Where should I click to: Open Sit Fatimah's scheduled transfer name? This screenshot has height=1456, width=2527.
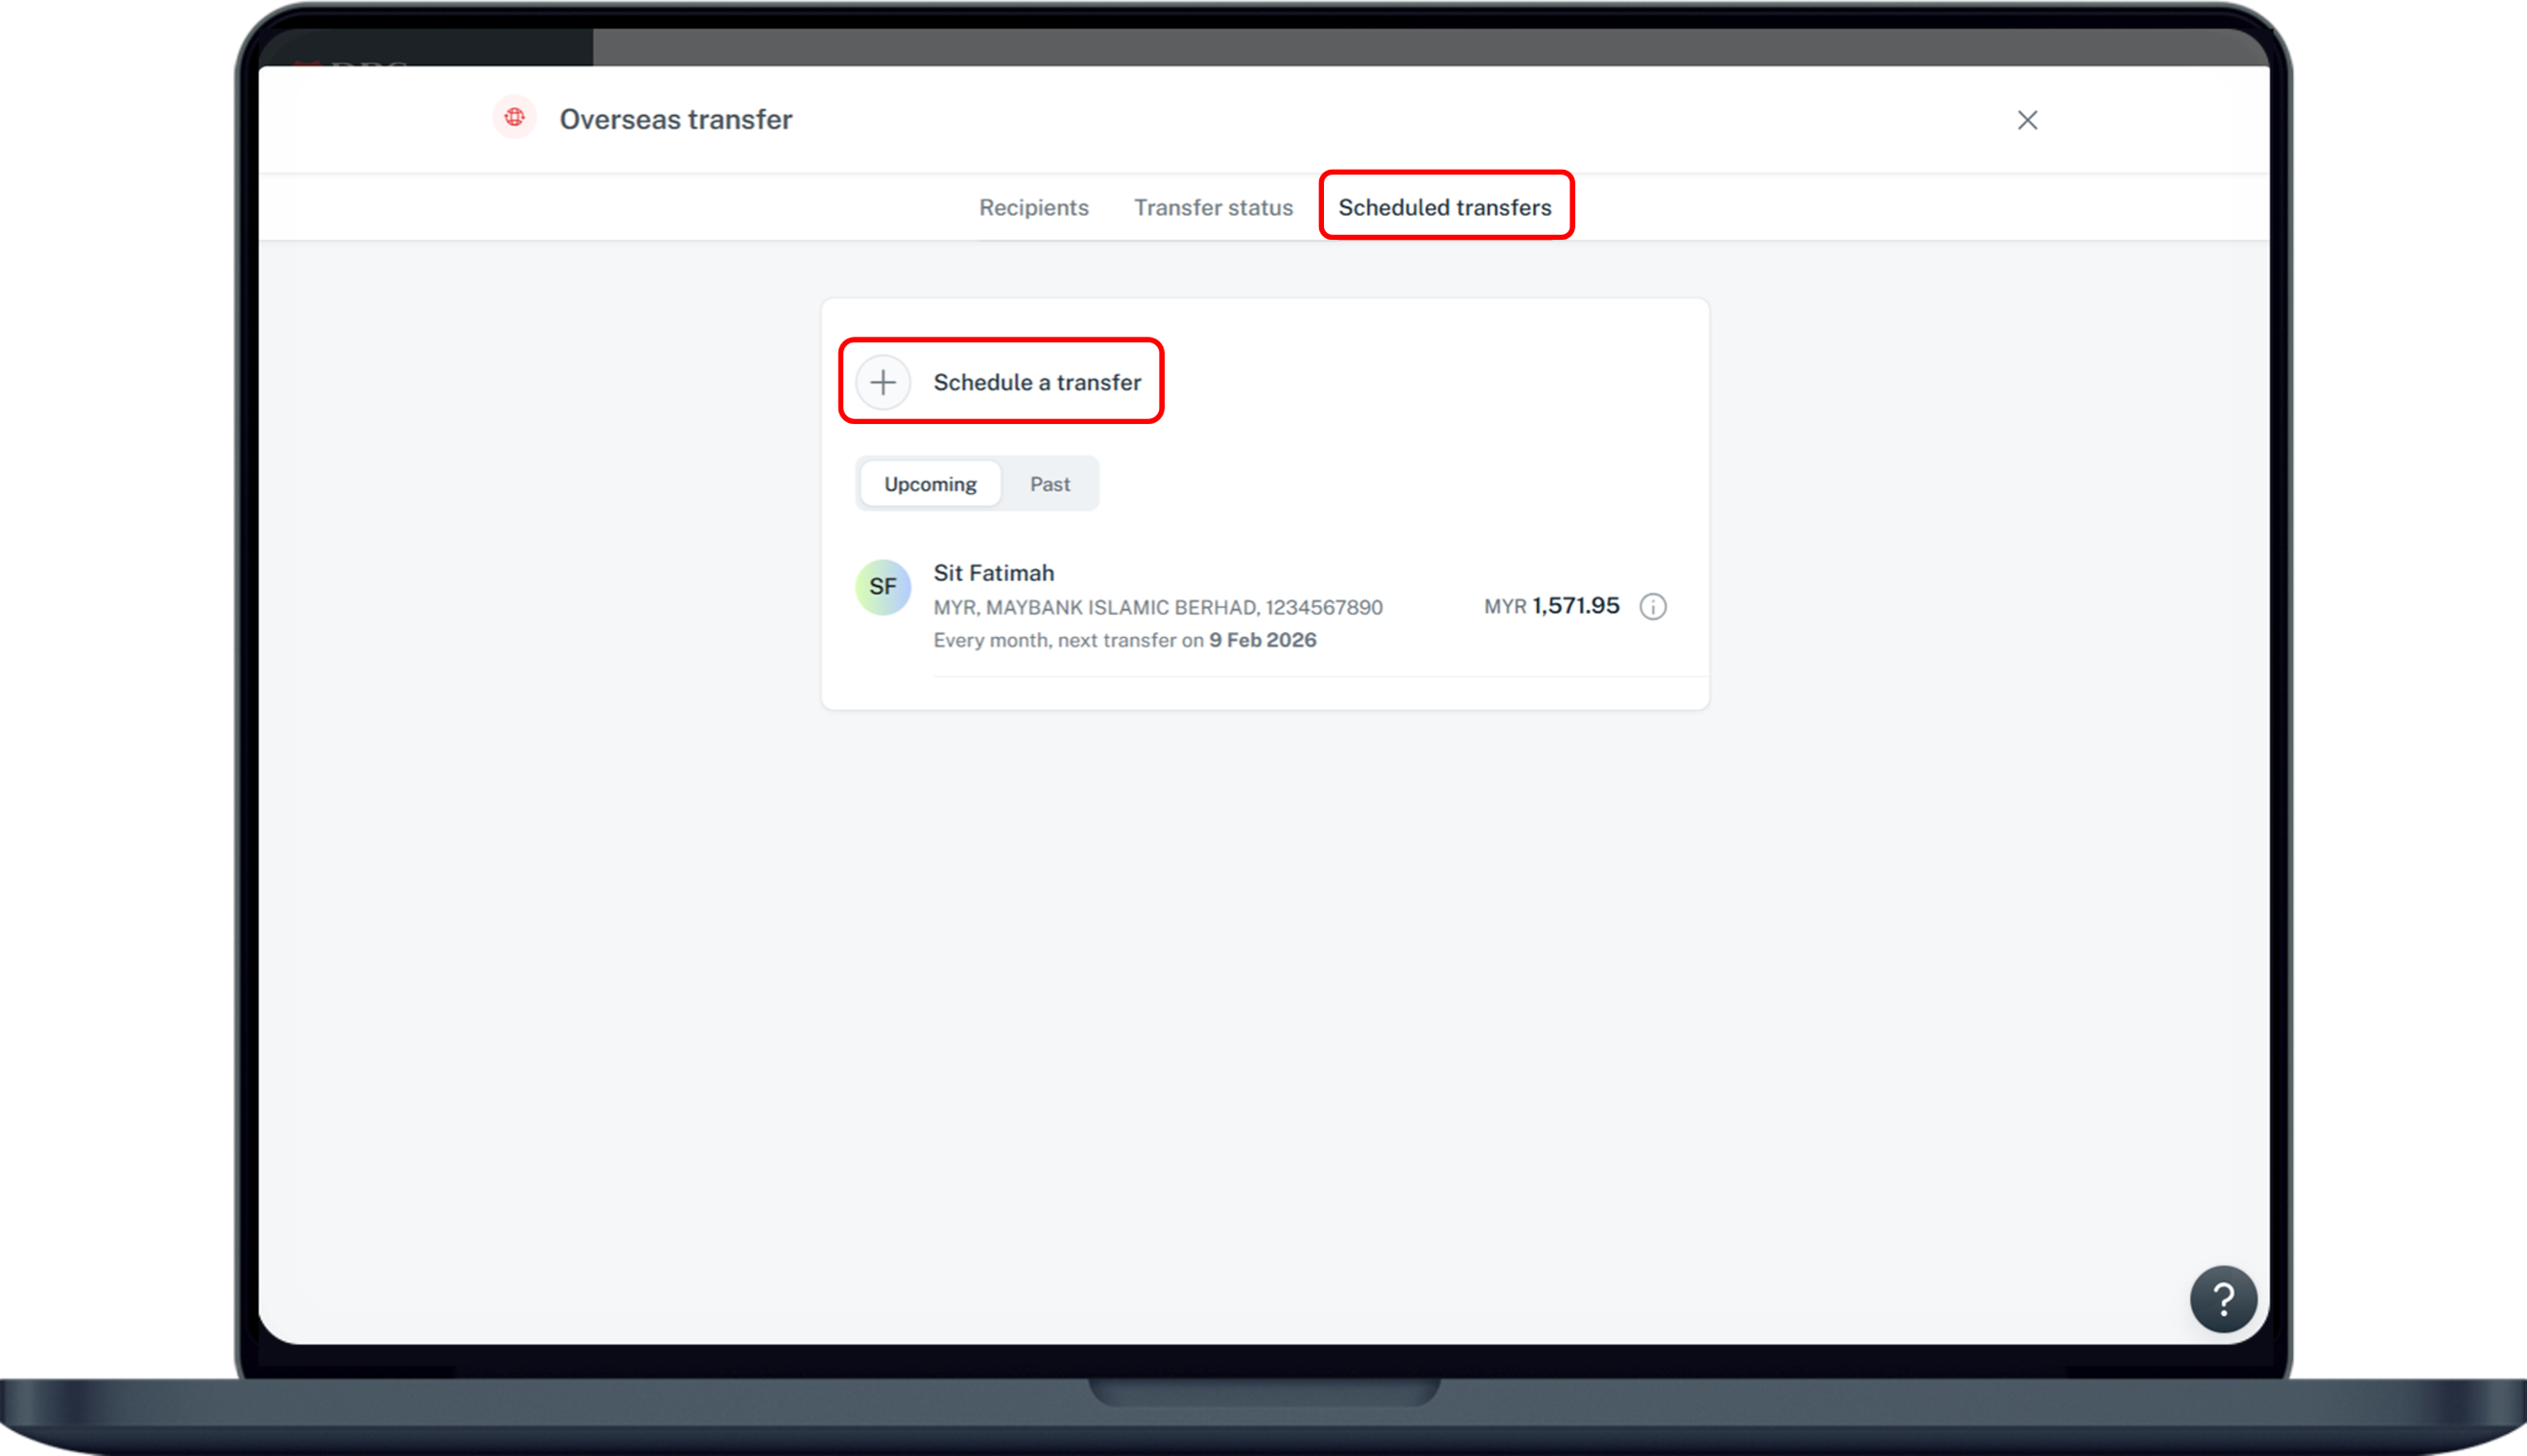click(993, 573)
